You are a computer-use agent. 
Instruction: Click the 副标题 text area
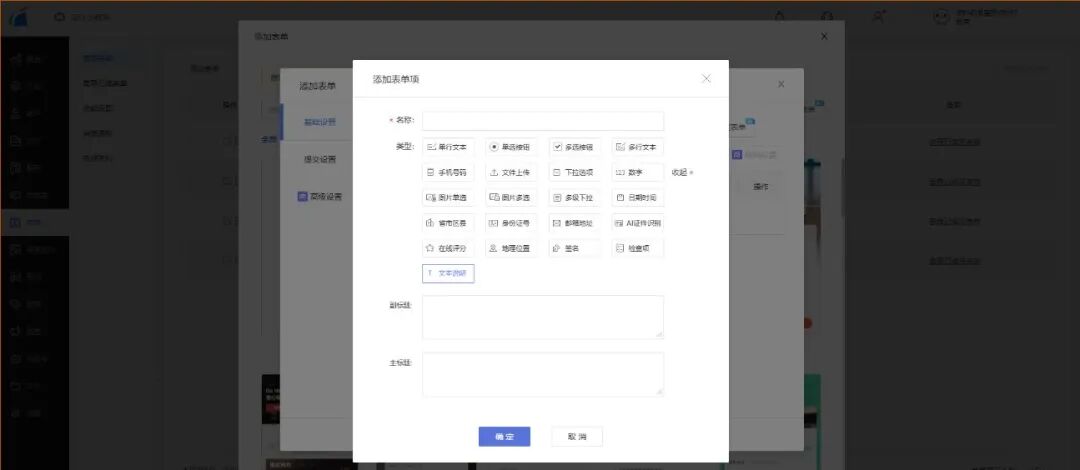[x=543, y=317]
